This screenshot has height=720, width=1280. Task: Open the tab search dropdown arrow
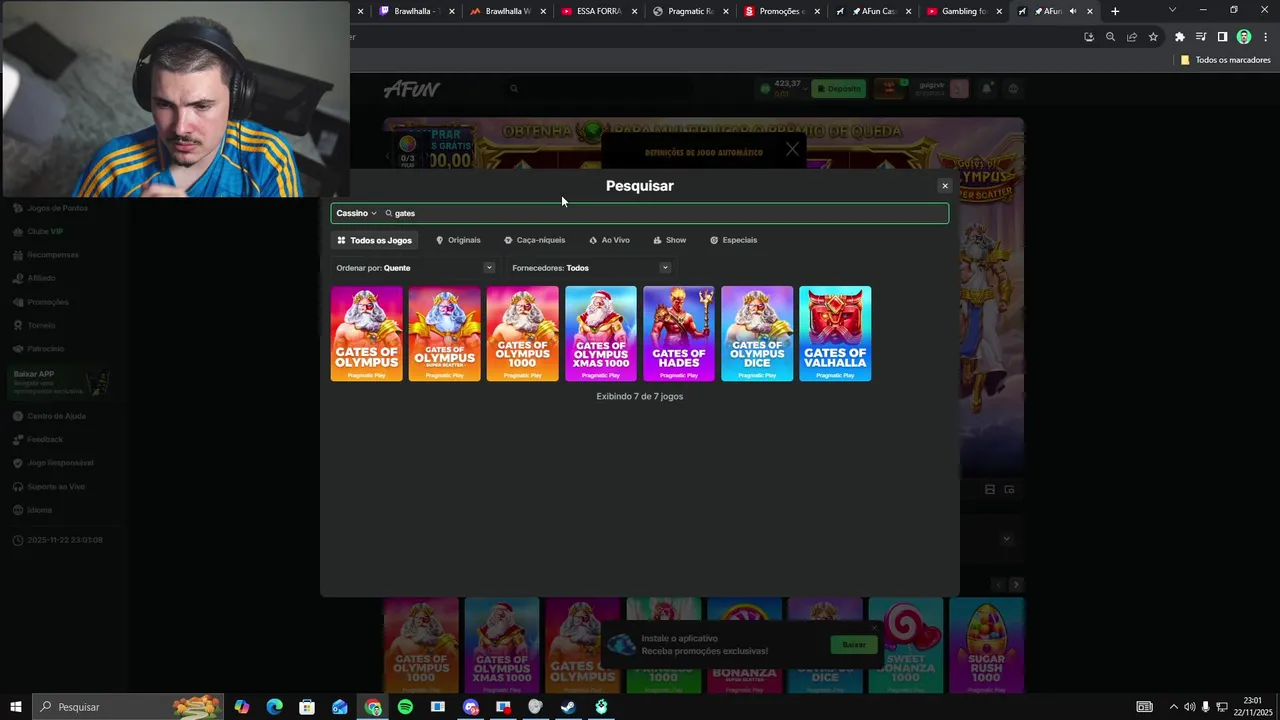pyautogui.click(x=1173, y=10)
